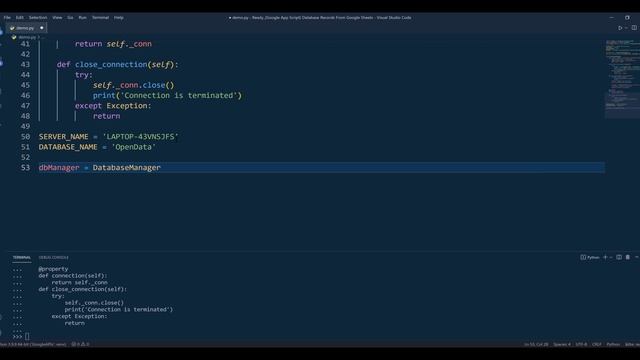Click the SERVER_NAME variable on line 50
This screenshot has height=360, width=640.
coord(64,137)
